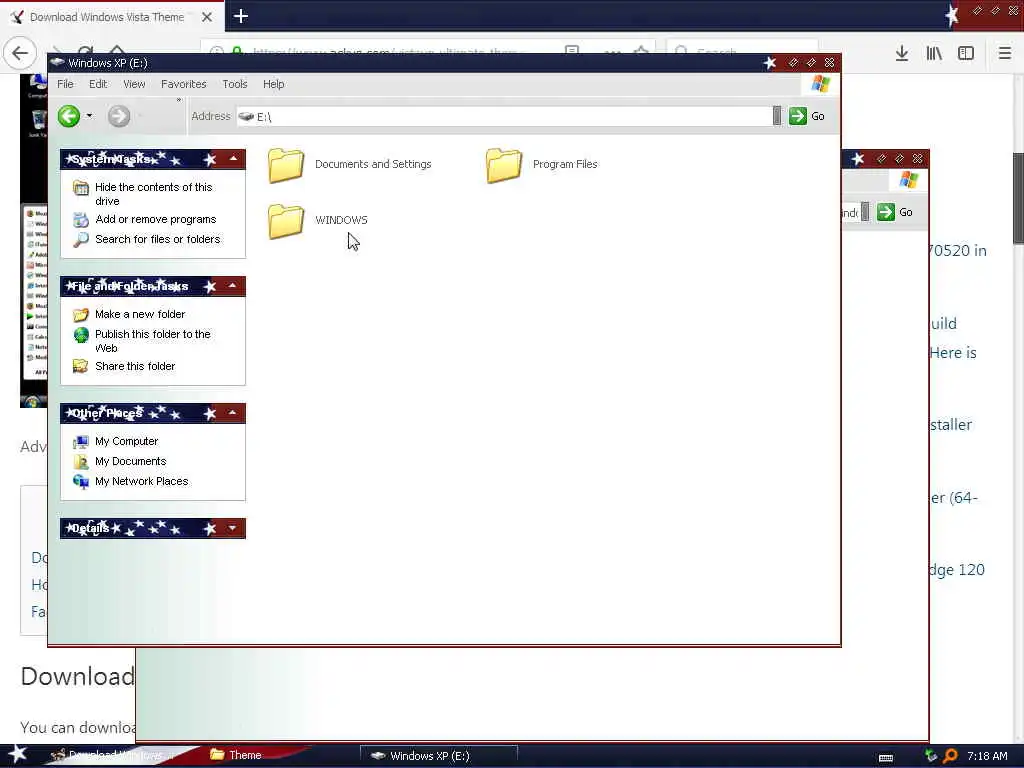Collapse the Other Places panel
1024x768 pixels.
(x=233, y=413)
